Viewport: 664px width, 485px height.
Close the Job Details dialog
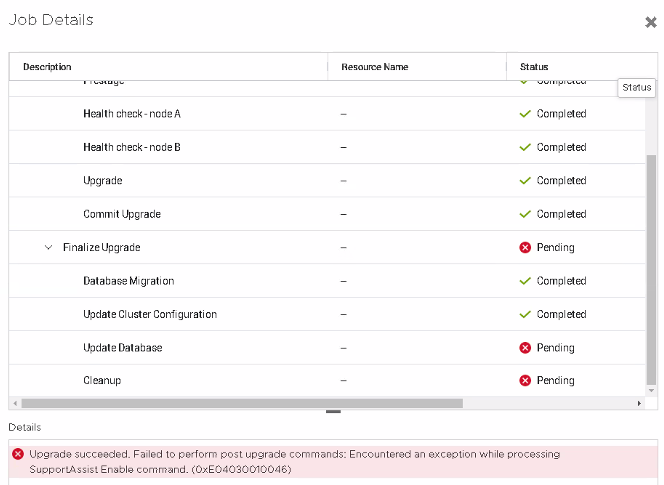pyautogui.click(x=651, y=22)
